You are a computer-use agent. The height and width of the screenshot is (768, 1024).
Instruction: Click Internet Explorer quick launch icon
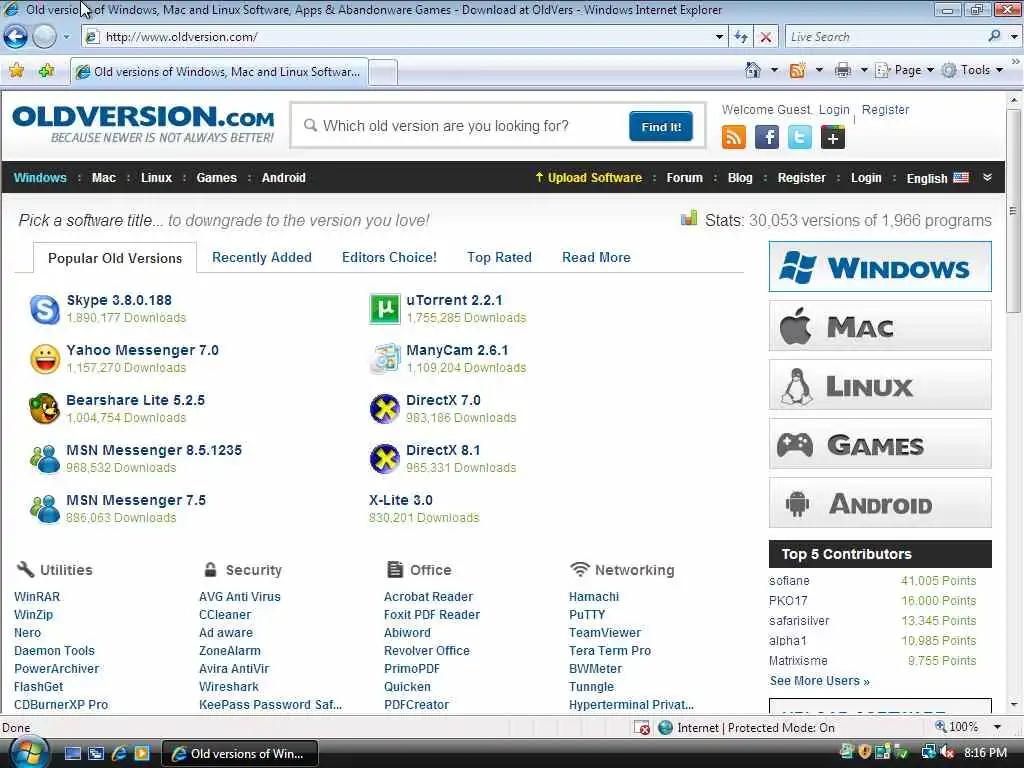[119, 753]
